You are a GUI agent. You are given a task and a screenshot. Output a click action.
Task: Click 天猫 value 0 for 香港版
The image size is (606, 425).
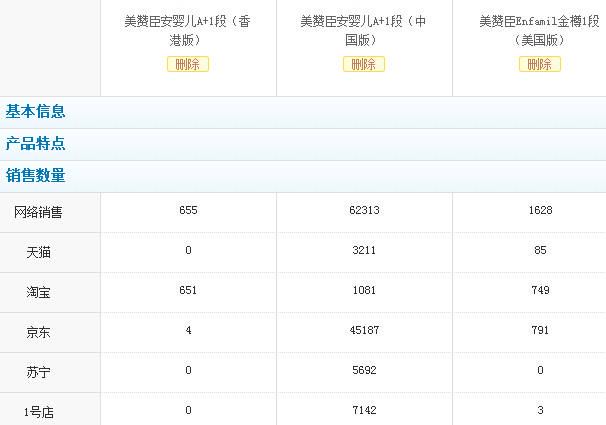tap(188, 250)
